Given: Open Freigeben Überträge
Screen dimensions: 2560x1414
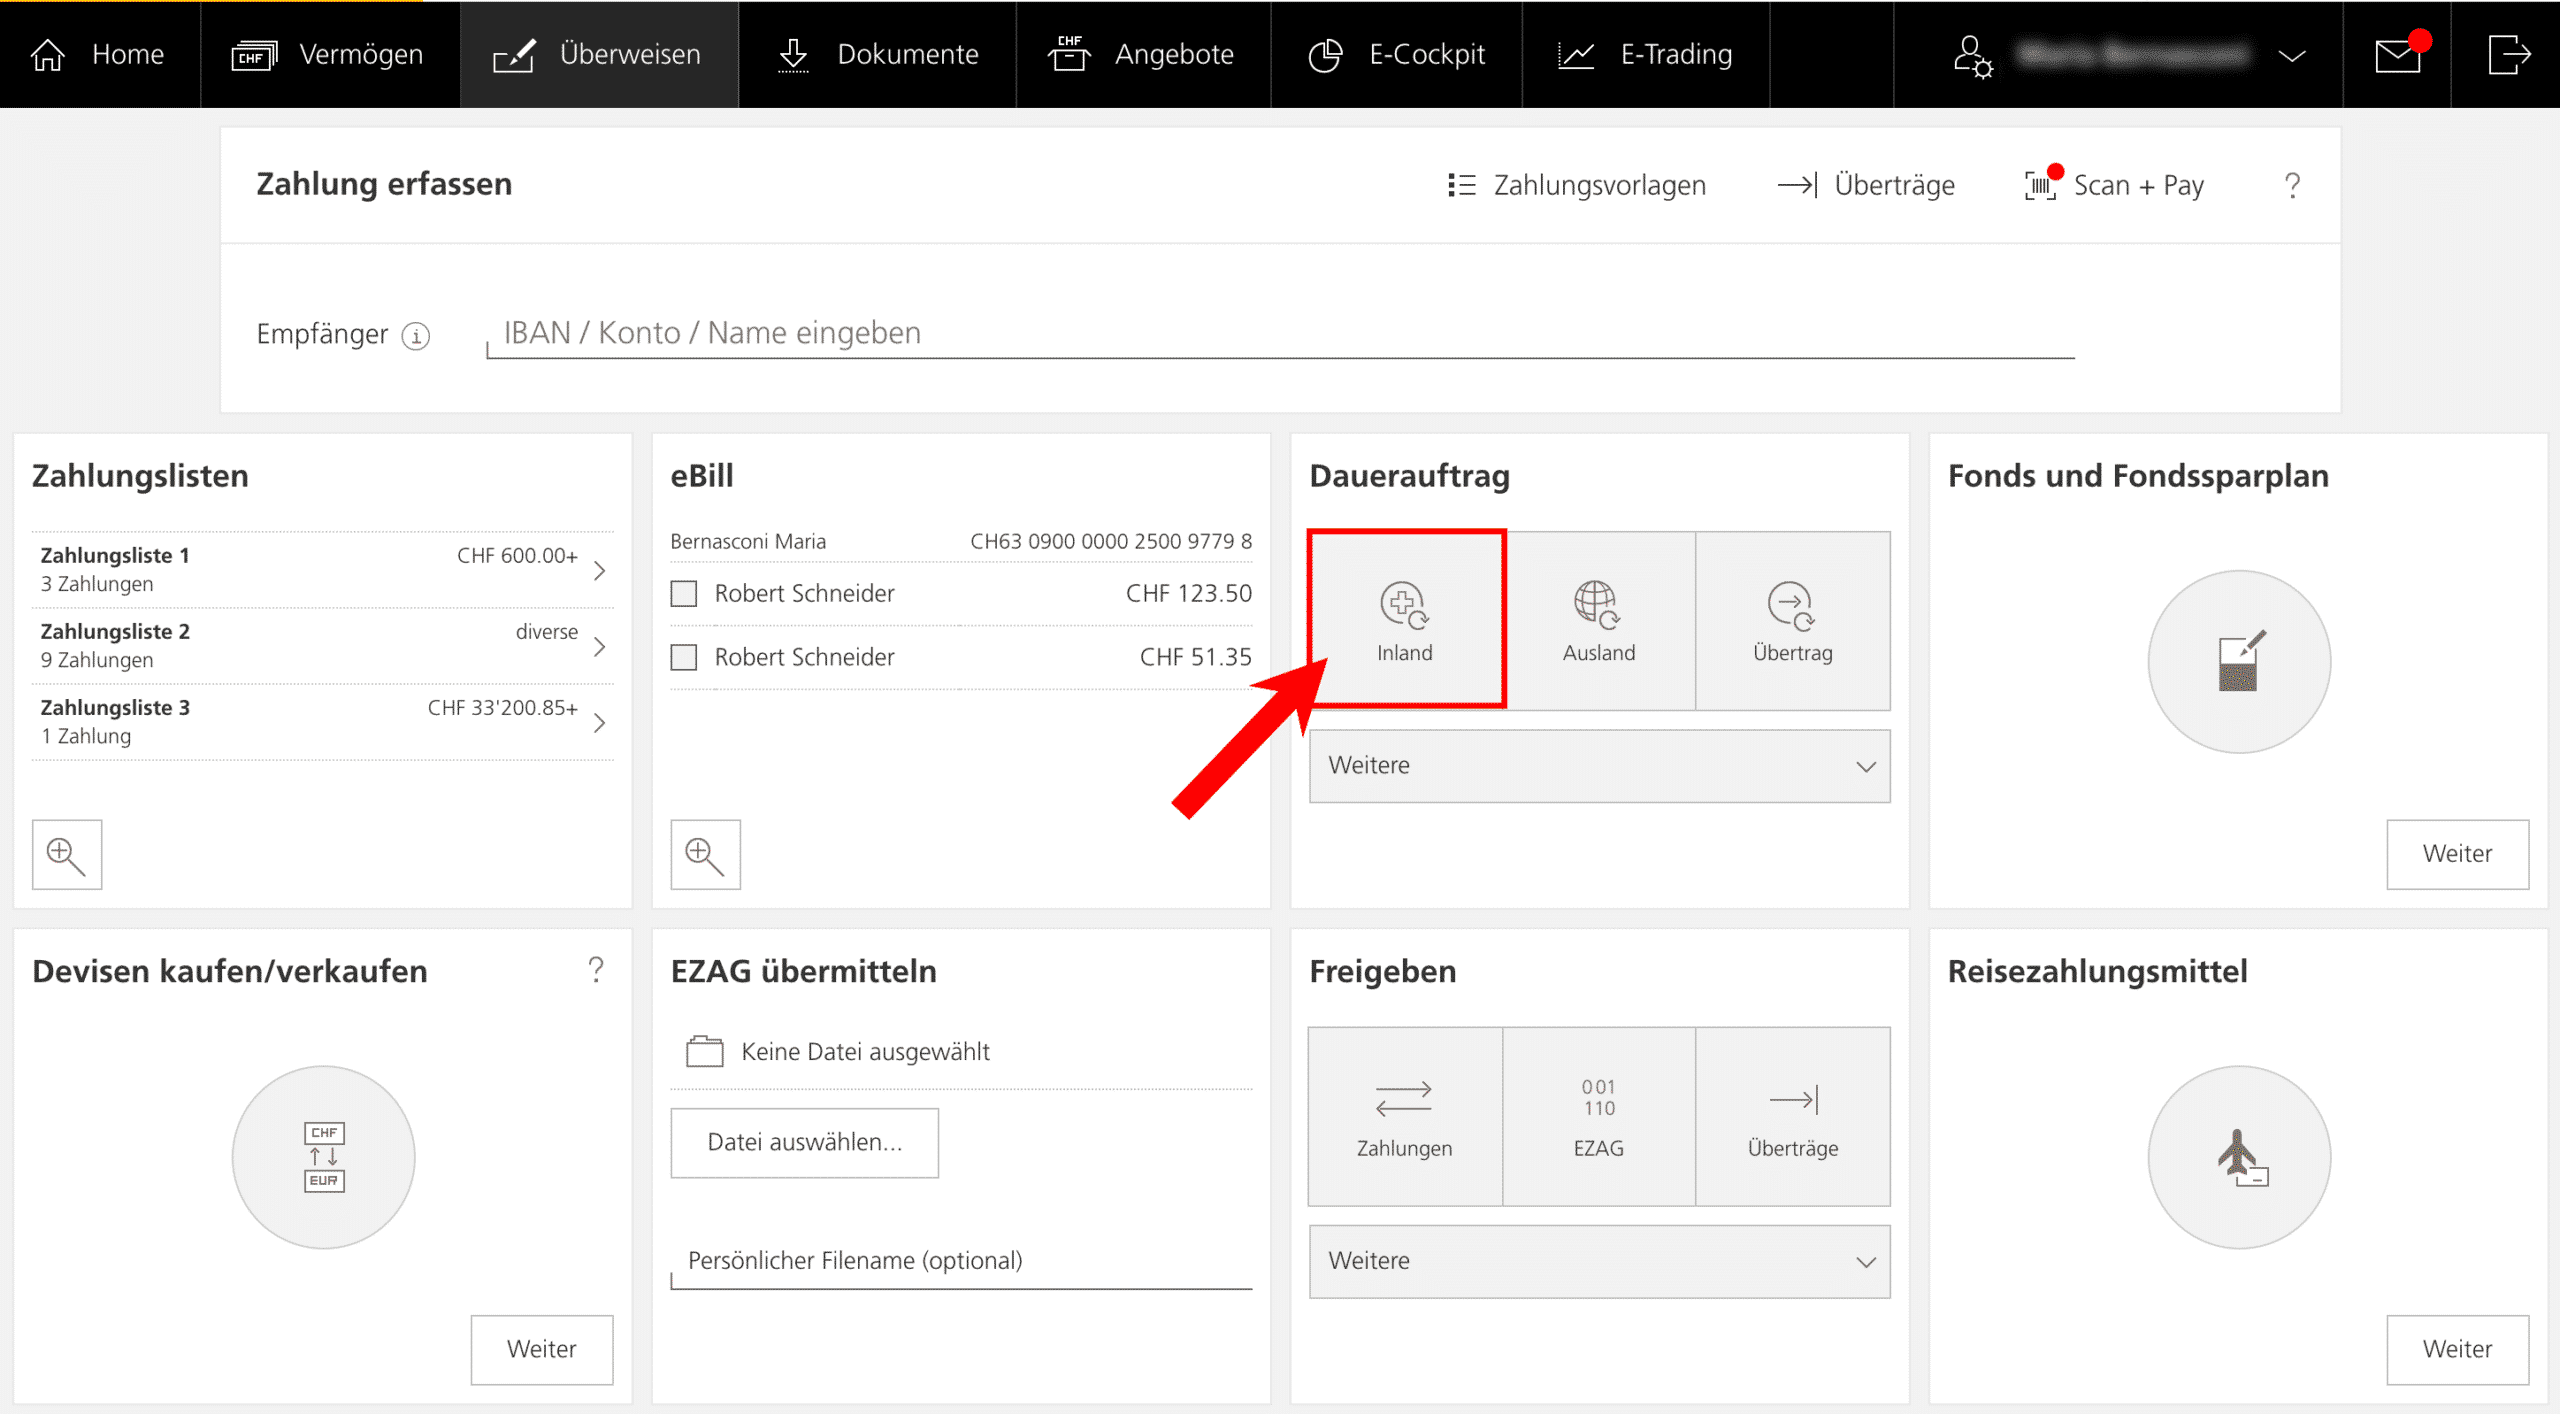Looking at the screenshot, I should click(1793, 1116).
